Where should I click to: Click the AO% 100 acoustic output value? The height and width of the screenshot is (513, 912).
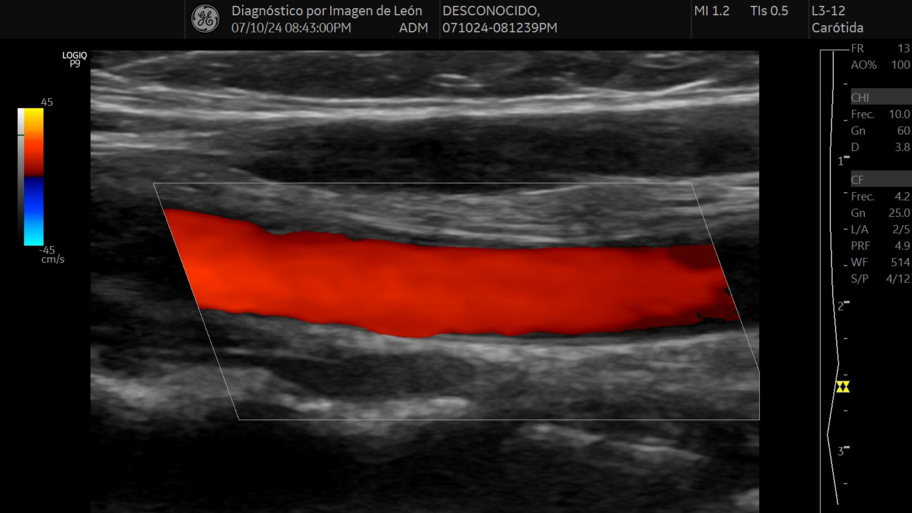[x=880, y=65]
